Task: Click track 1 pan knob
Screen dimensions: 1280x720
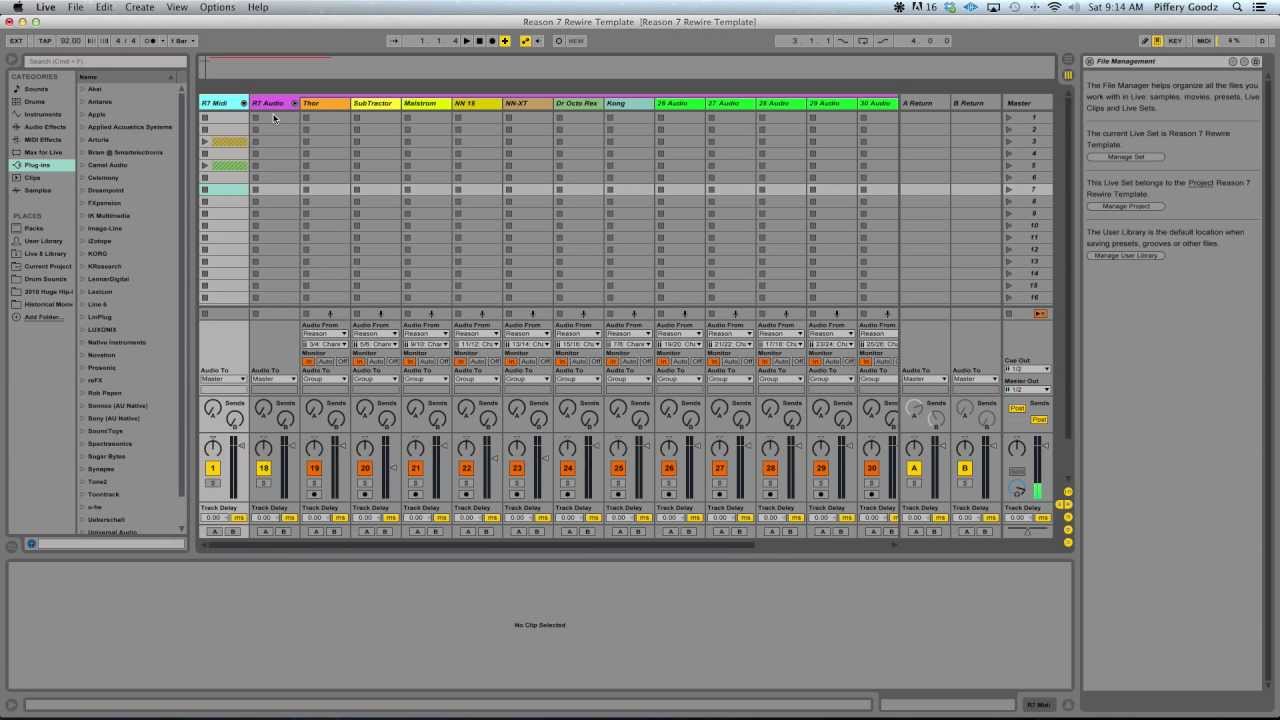Action: point(212,449)
